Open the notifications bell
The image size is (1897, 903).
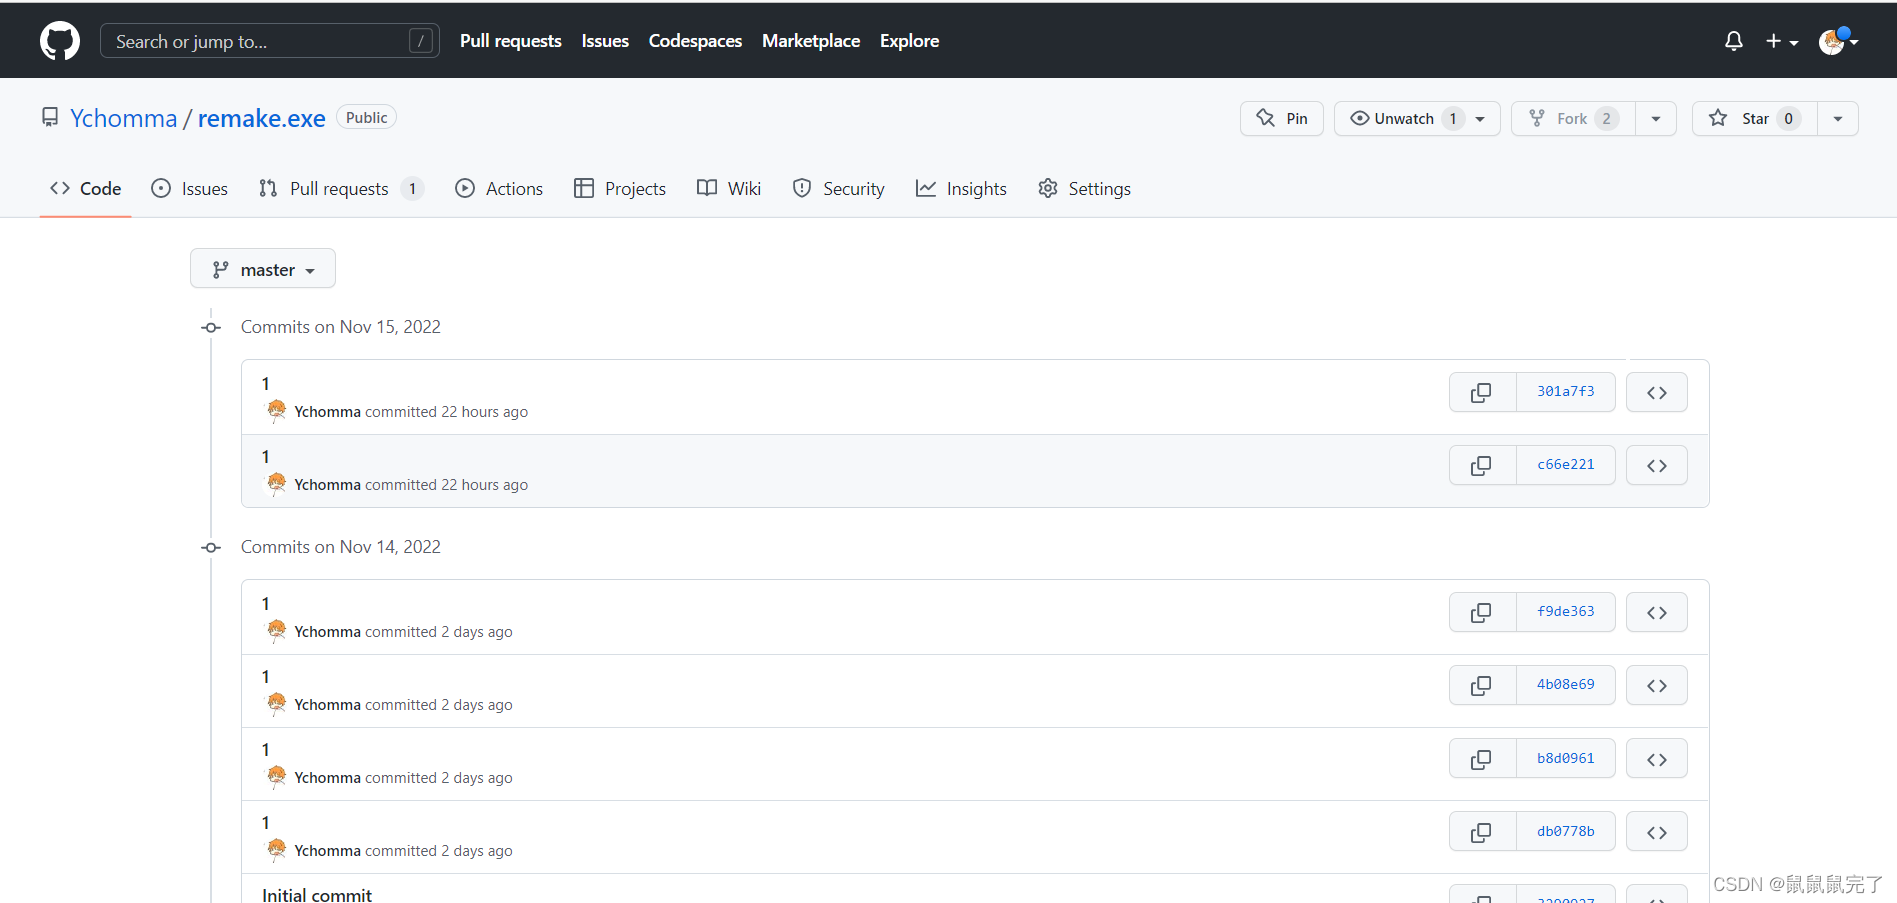(1734, 41)
